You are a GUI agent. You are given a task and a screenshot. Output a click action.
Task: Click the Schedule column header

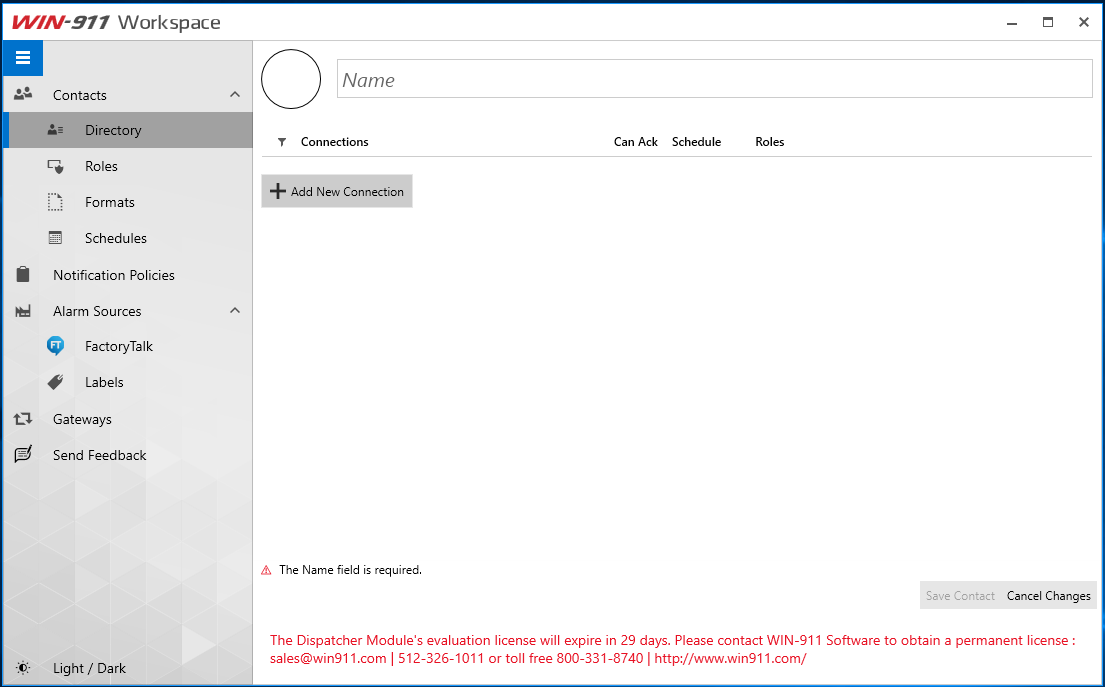(696, 142)
